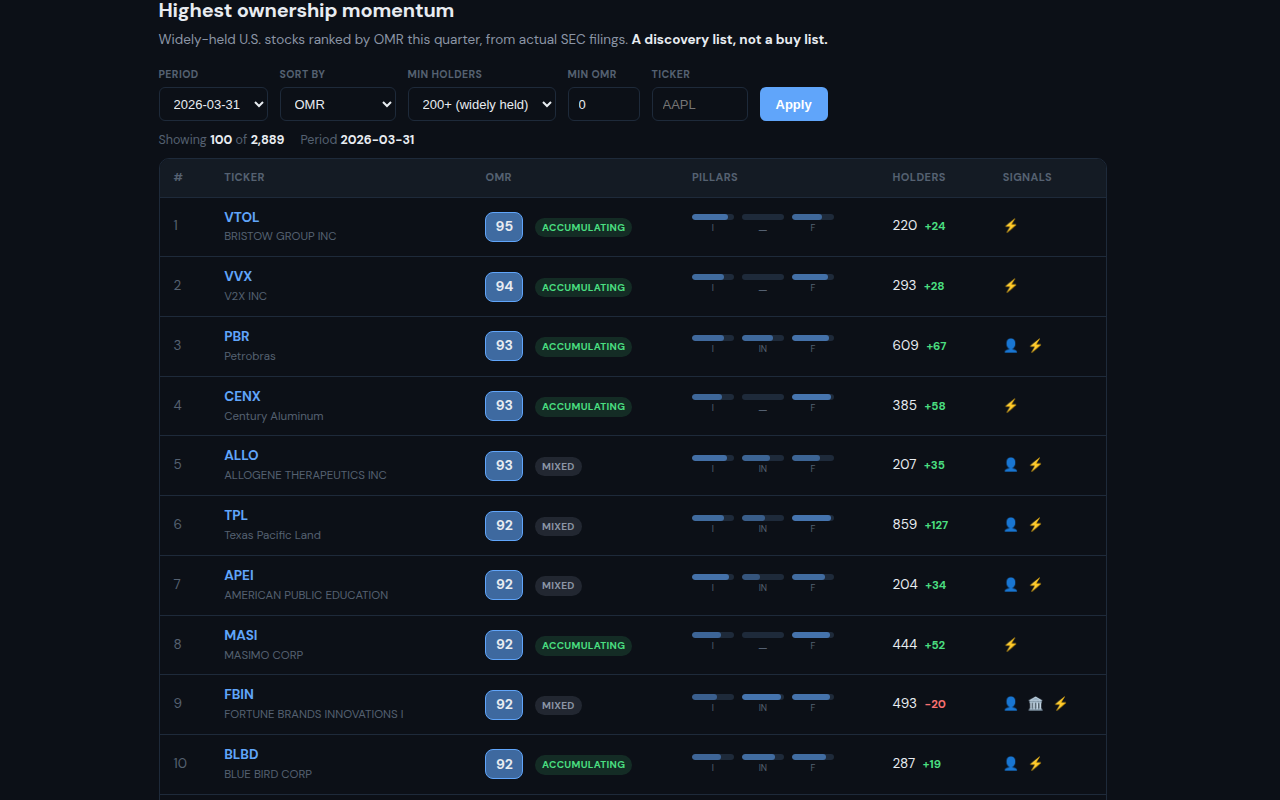The width and height of the screenshot is (1280, 800).
Task: Click the person insider icon for BLBD
Action: point(1010,763)
